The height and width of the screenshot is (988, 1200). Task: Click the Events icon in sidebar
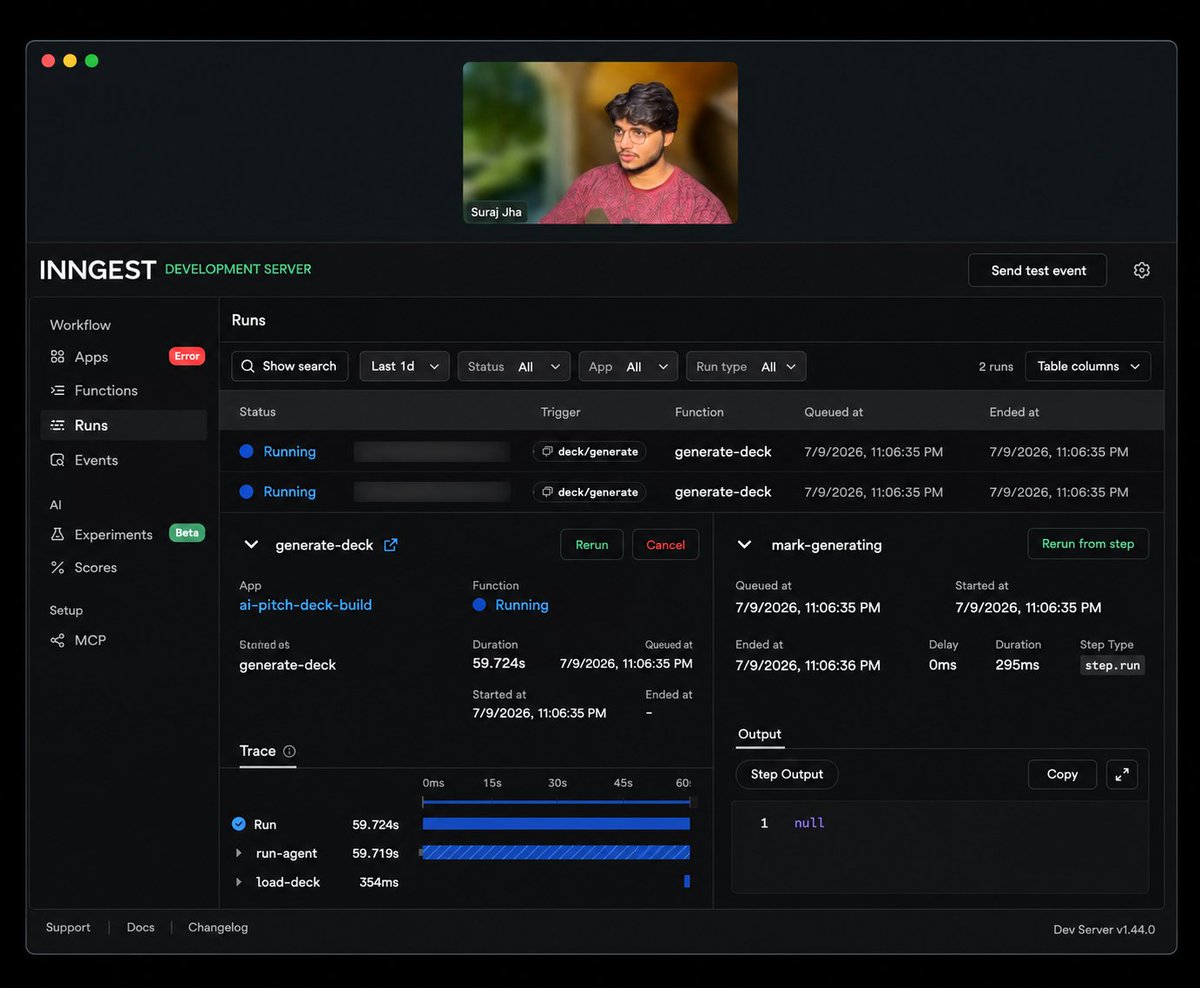click(x=57, y=460)
